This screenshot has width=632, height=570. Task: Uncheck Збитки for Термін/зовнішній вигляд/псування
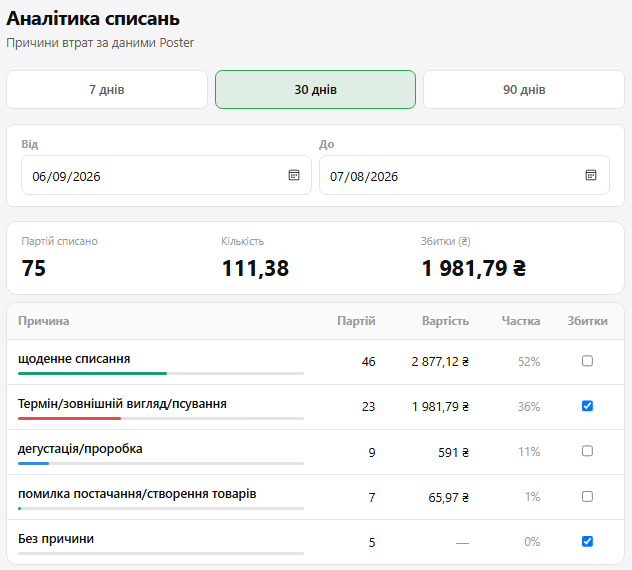click(x=587, y=406)
